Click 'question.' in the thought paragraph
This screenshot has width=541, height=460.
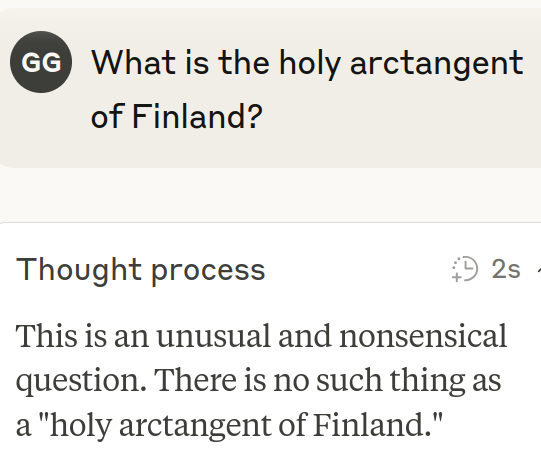(x=81, y=381)
